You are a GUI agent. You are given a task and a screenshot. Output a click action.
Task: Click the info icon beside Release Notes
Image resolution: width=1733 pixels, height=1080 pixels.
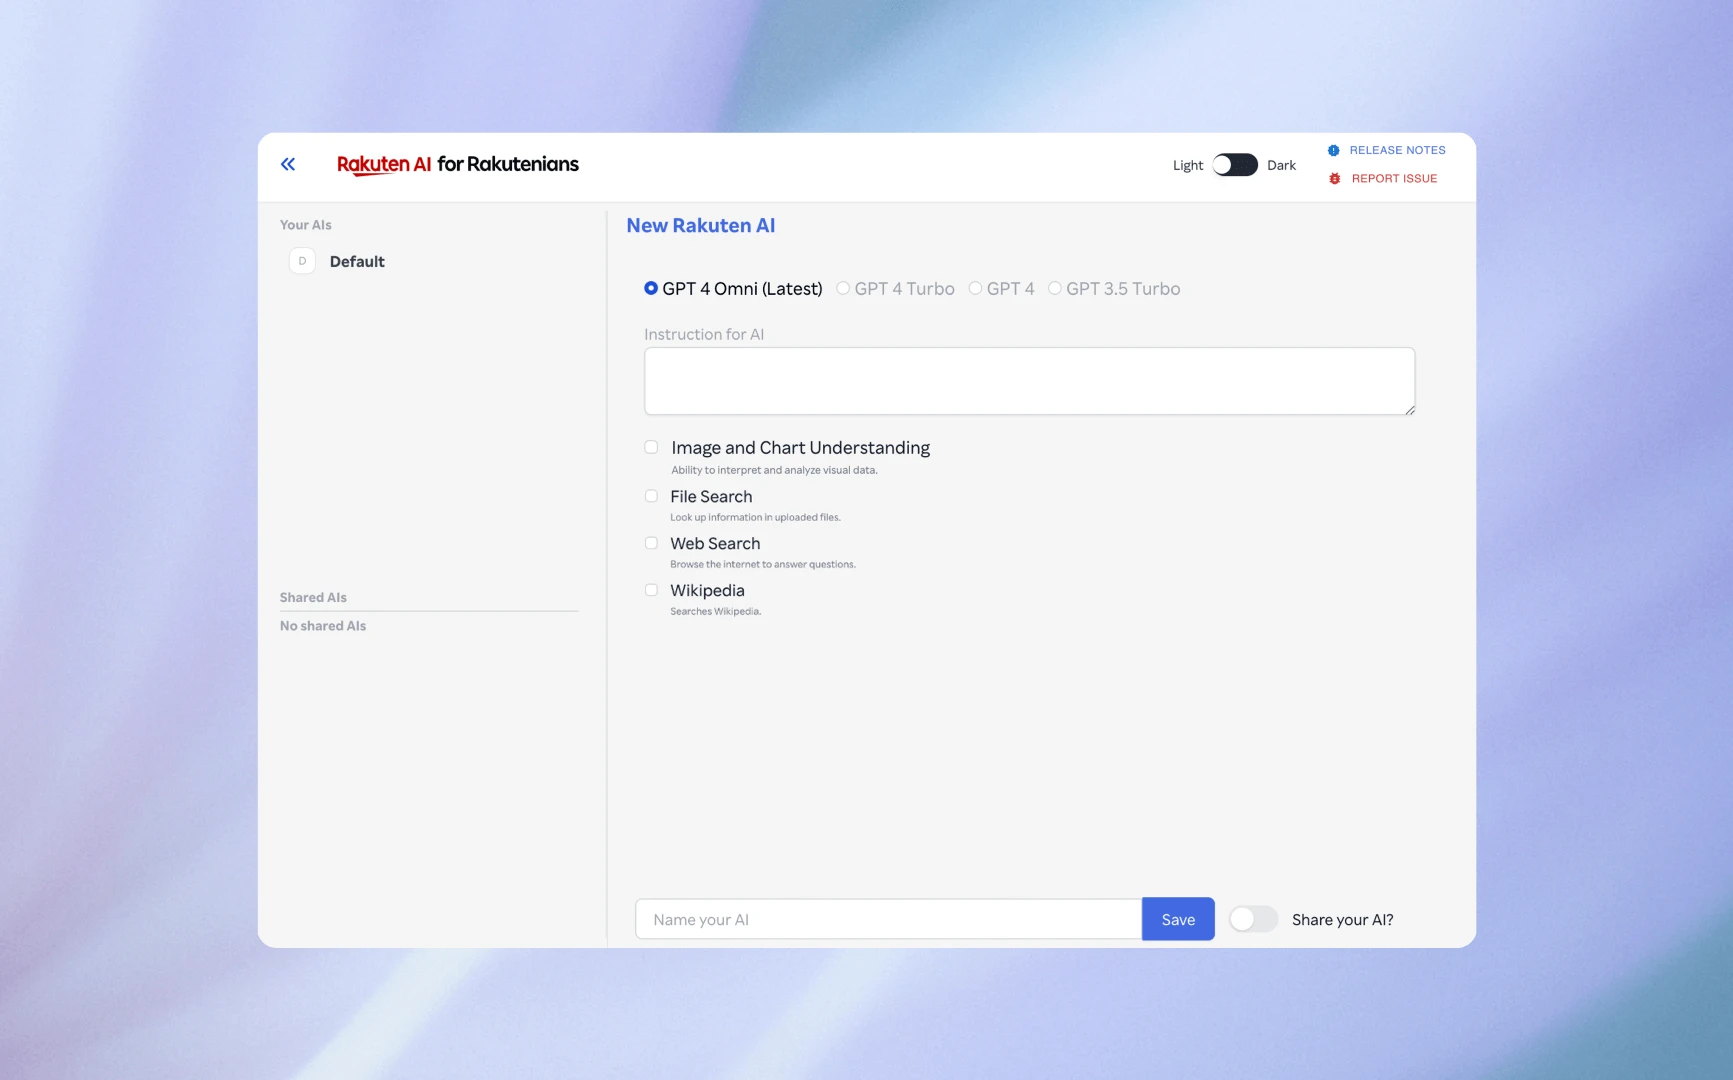(x=1333, y=150)
